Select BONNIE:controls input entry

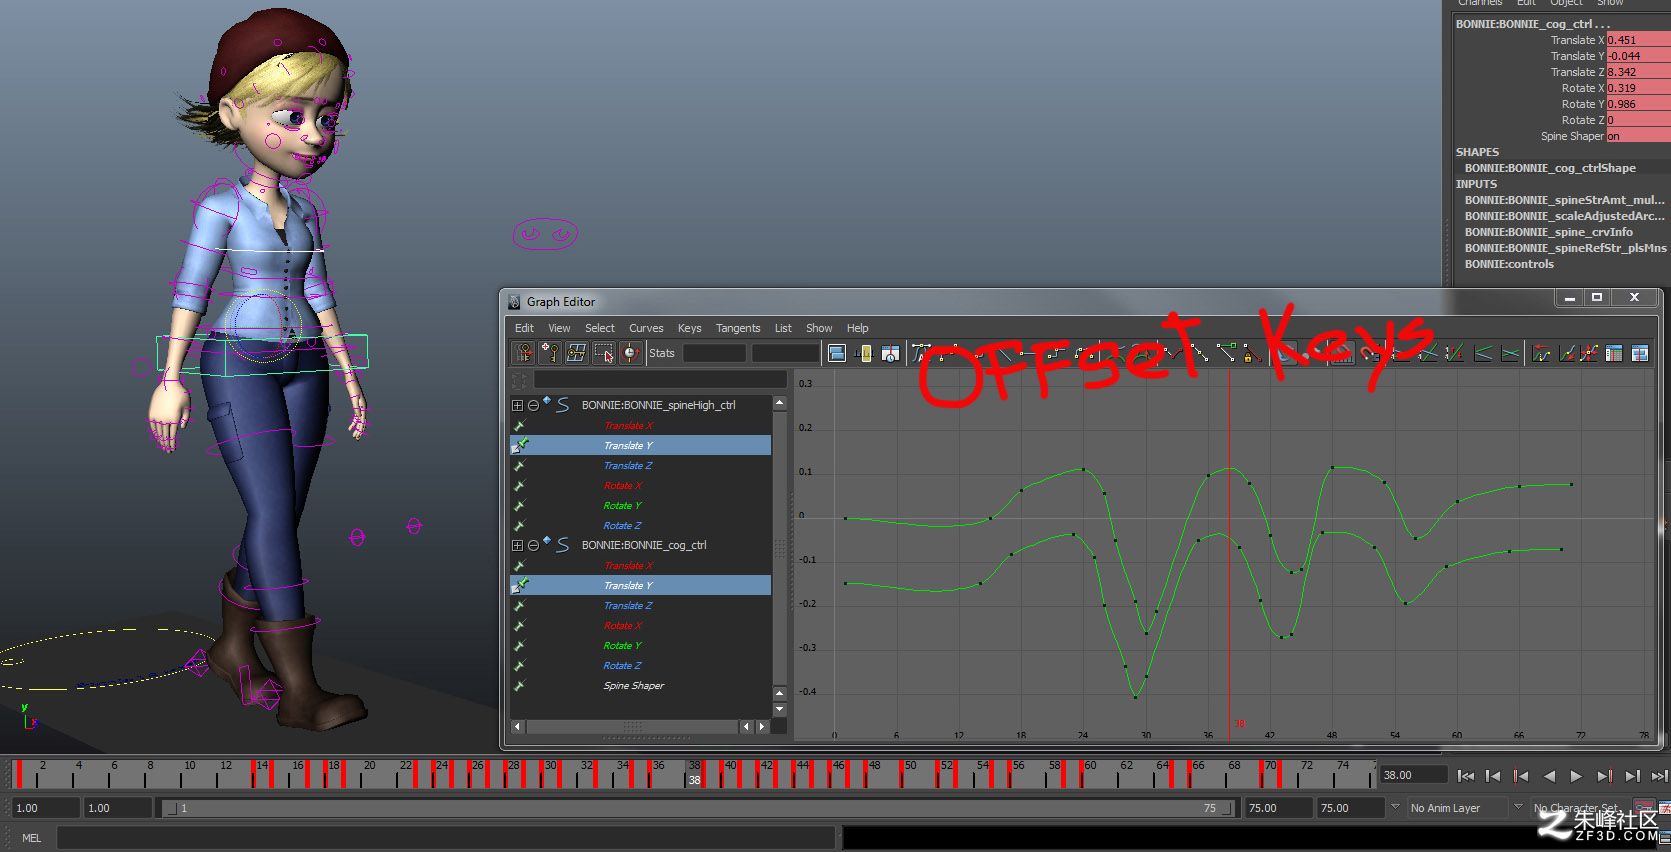point(1509,264)
